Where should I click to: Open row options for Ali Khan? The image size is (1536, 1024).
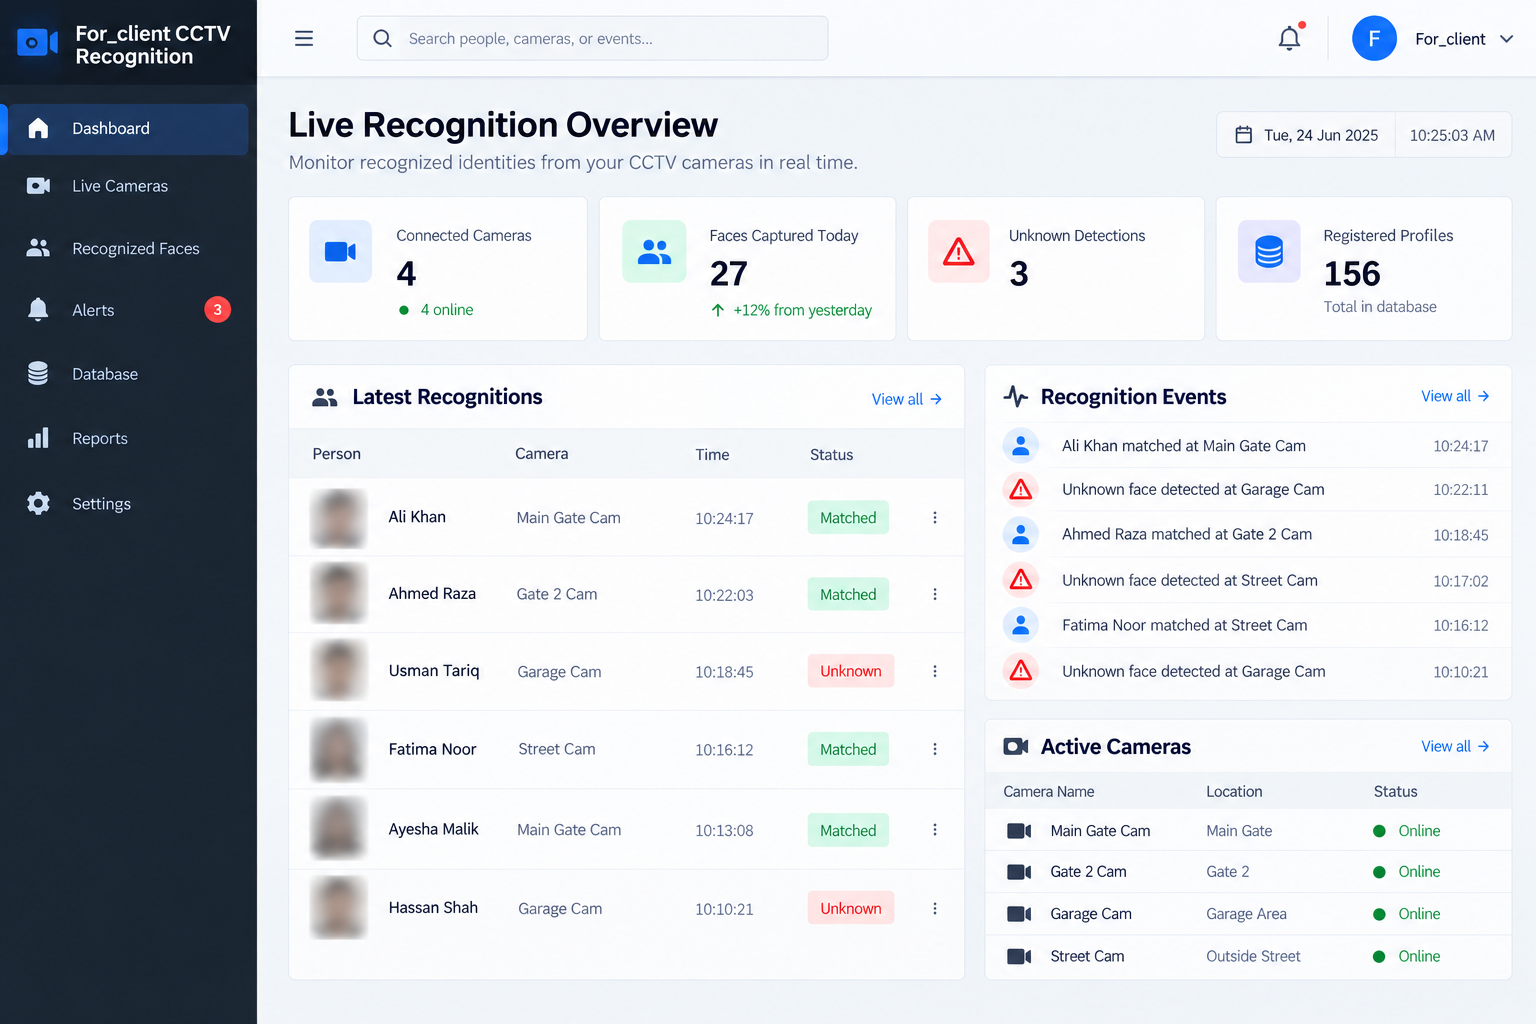[x=935, y=518]
